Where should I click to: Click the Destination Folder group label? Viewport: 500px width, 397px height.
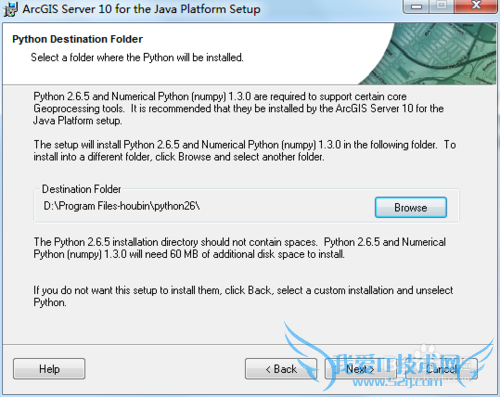pos(81,189)
